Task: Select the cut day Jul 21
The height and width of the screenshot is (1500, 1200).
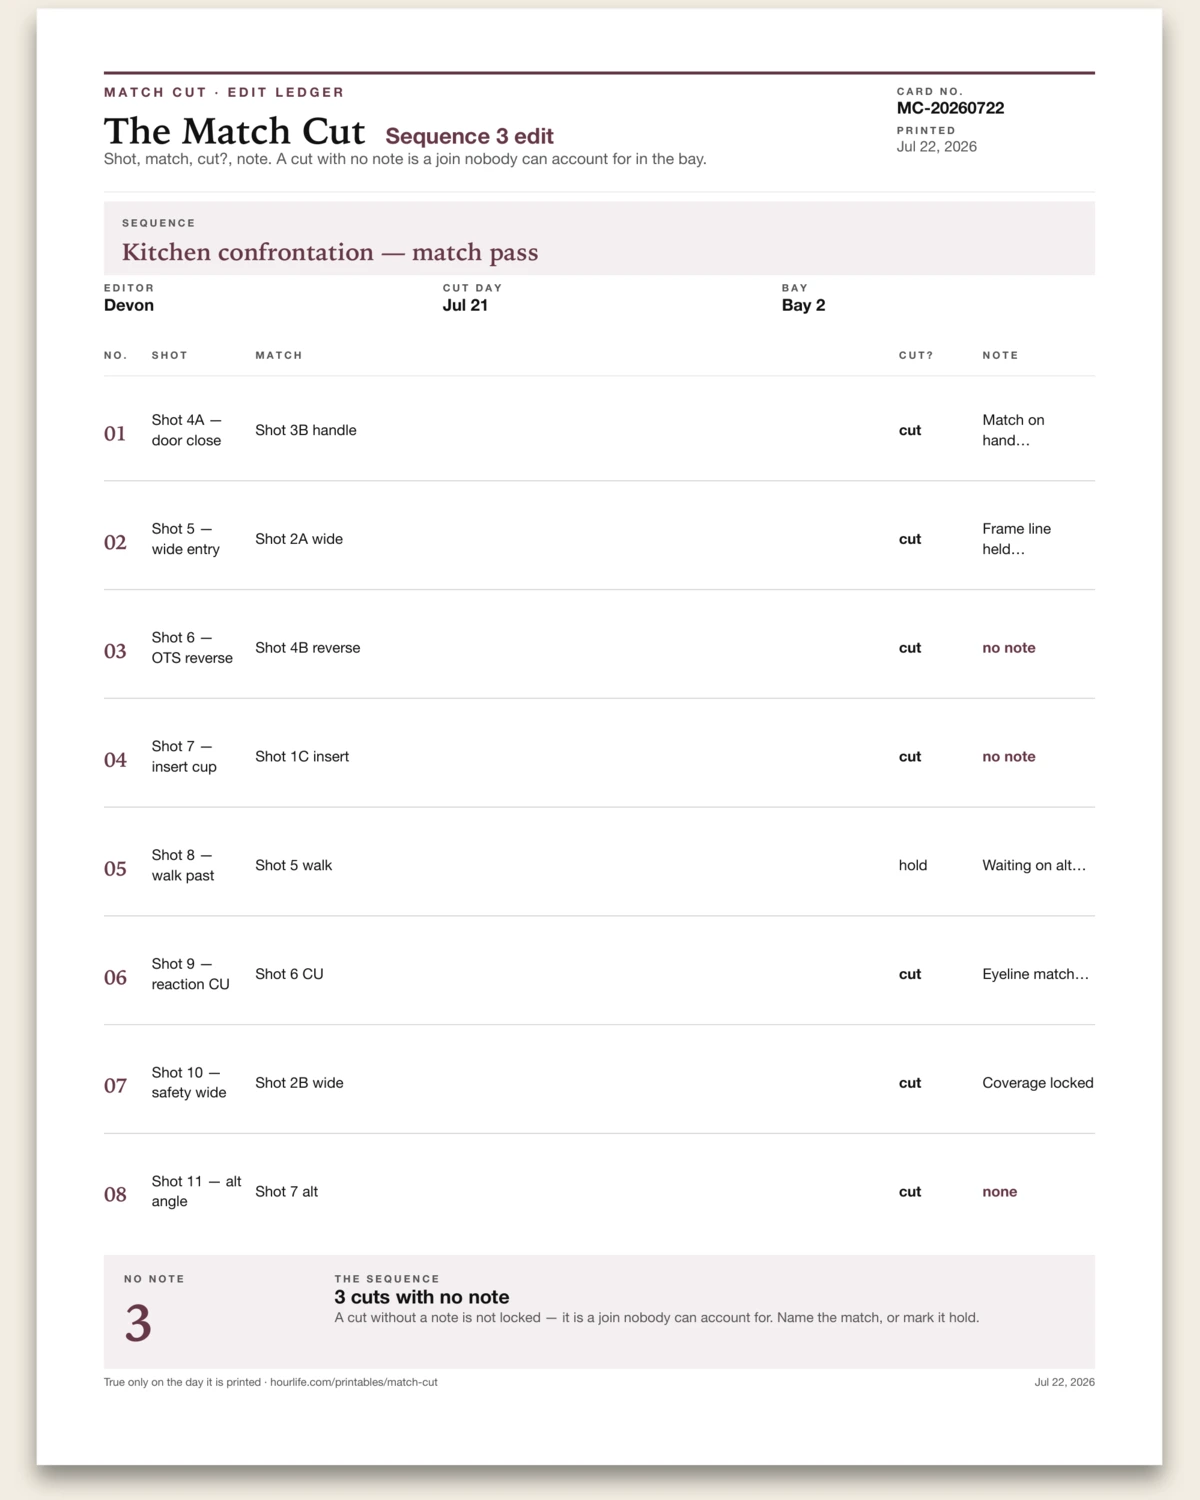Action: (x=465, y=305)
